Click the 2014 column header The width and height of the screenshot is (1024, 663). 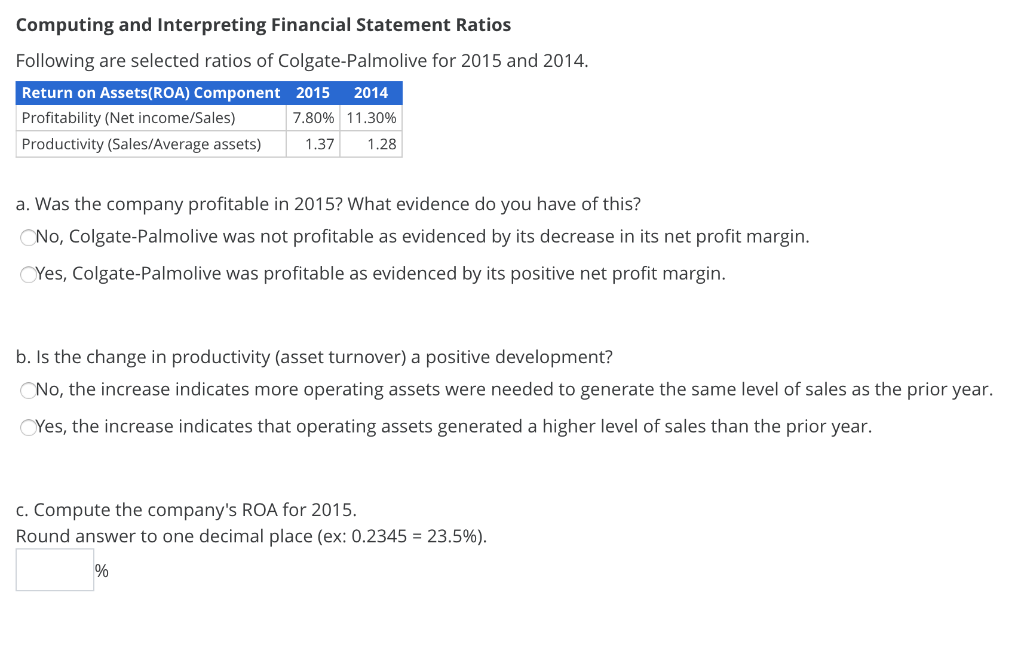pyautogui.click(x=370, y=92)
